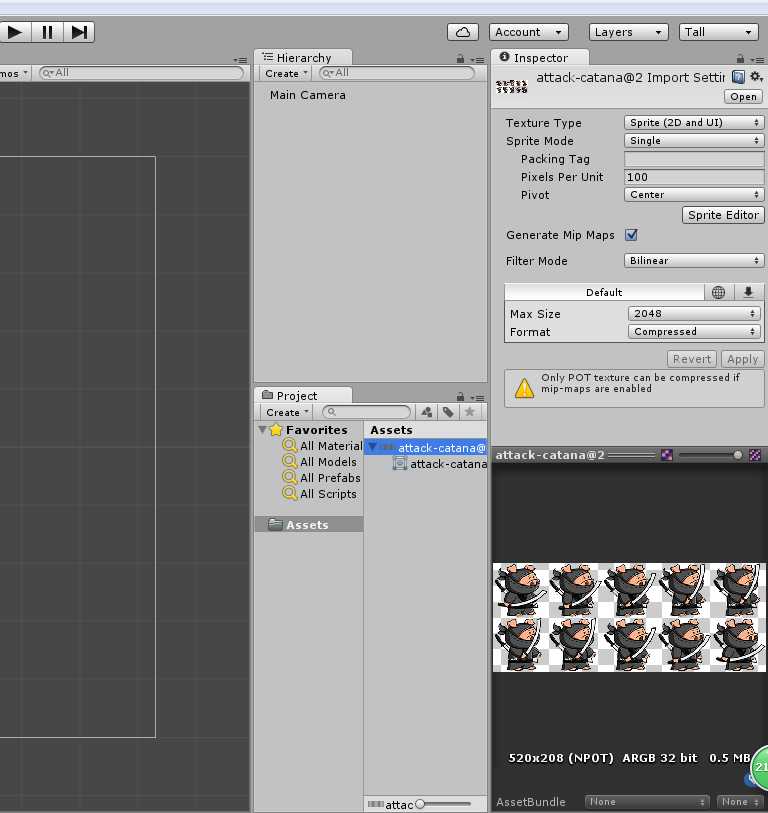Click the sprite sheet preview image
The image size is (768, 813).
point(629,617)
